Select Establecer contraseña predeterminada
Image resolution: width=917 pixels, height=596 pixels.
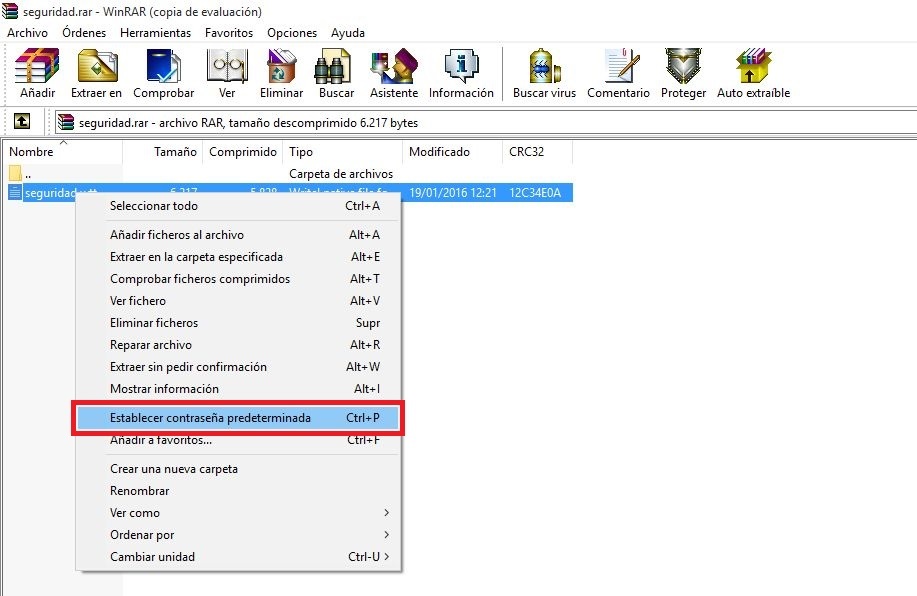tap(239, 418)
